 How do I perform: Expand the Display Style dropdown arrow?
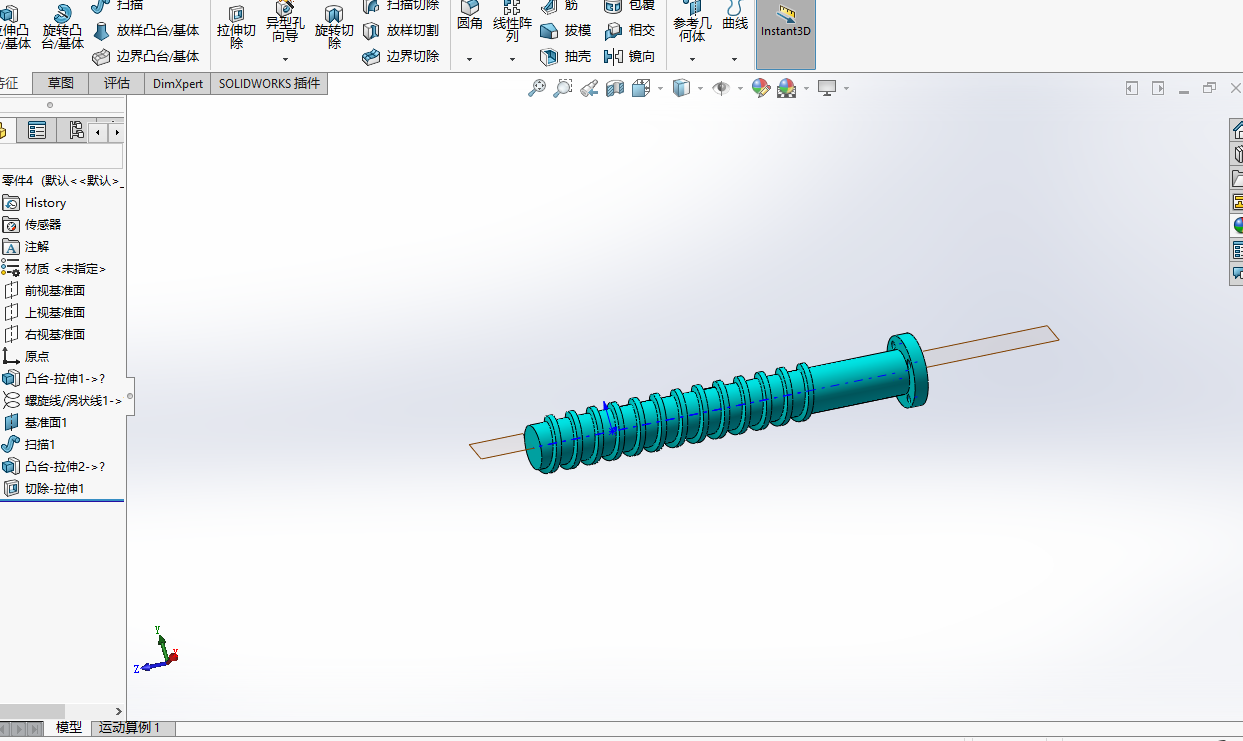click(x=700, y=88)
